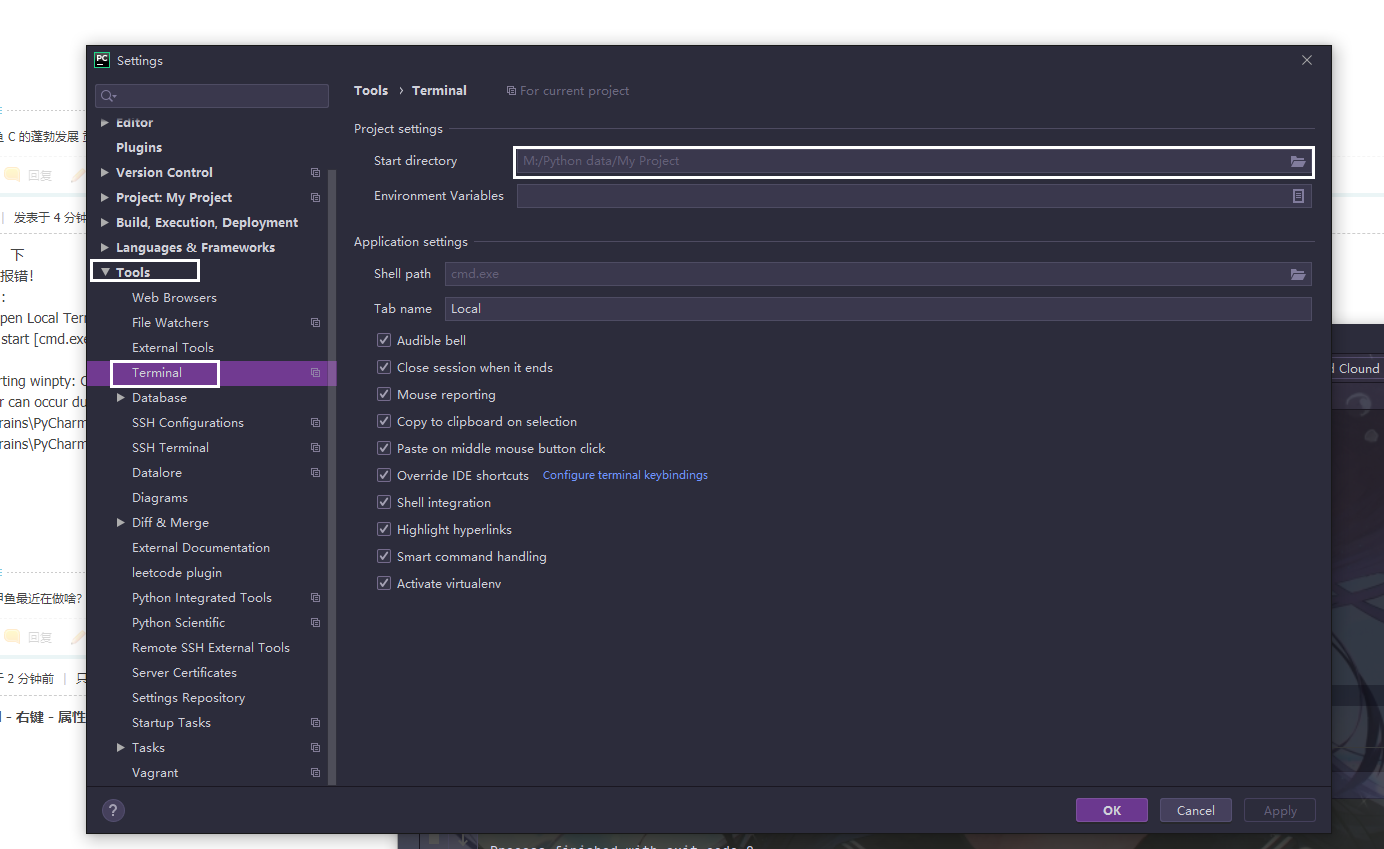
Task: Expand the Database node arrow
Action: pos(121,398)
